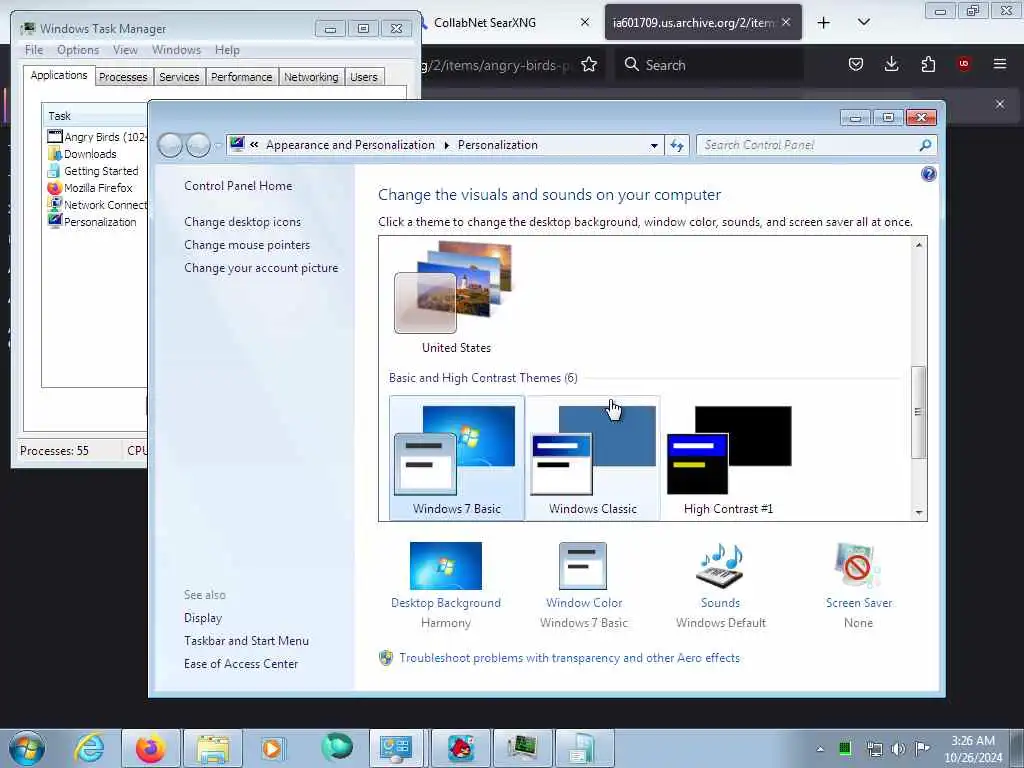This screenshot has height=768, width=1024.
Task: Open Window Color settings
Action: [584, 584]
